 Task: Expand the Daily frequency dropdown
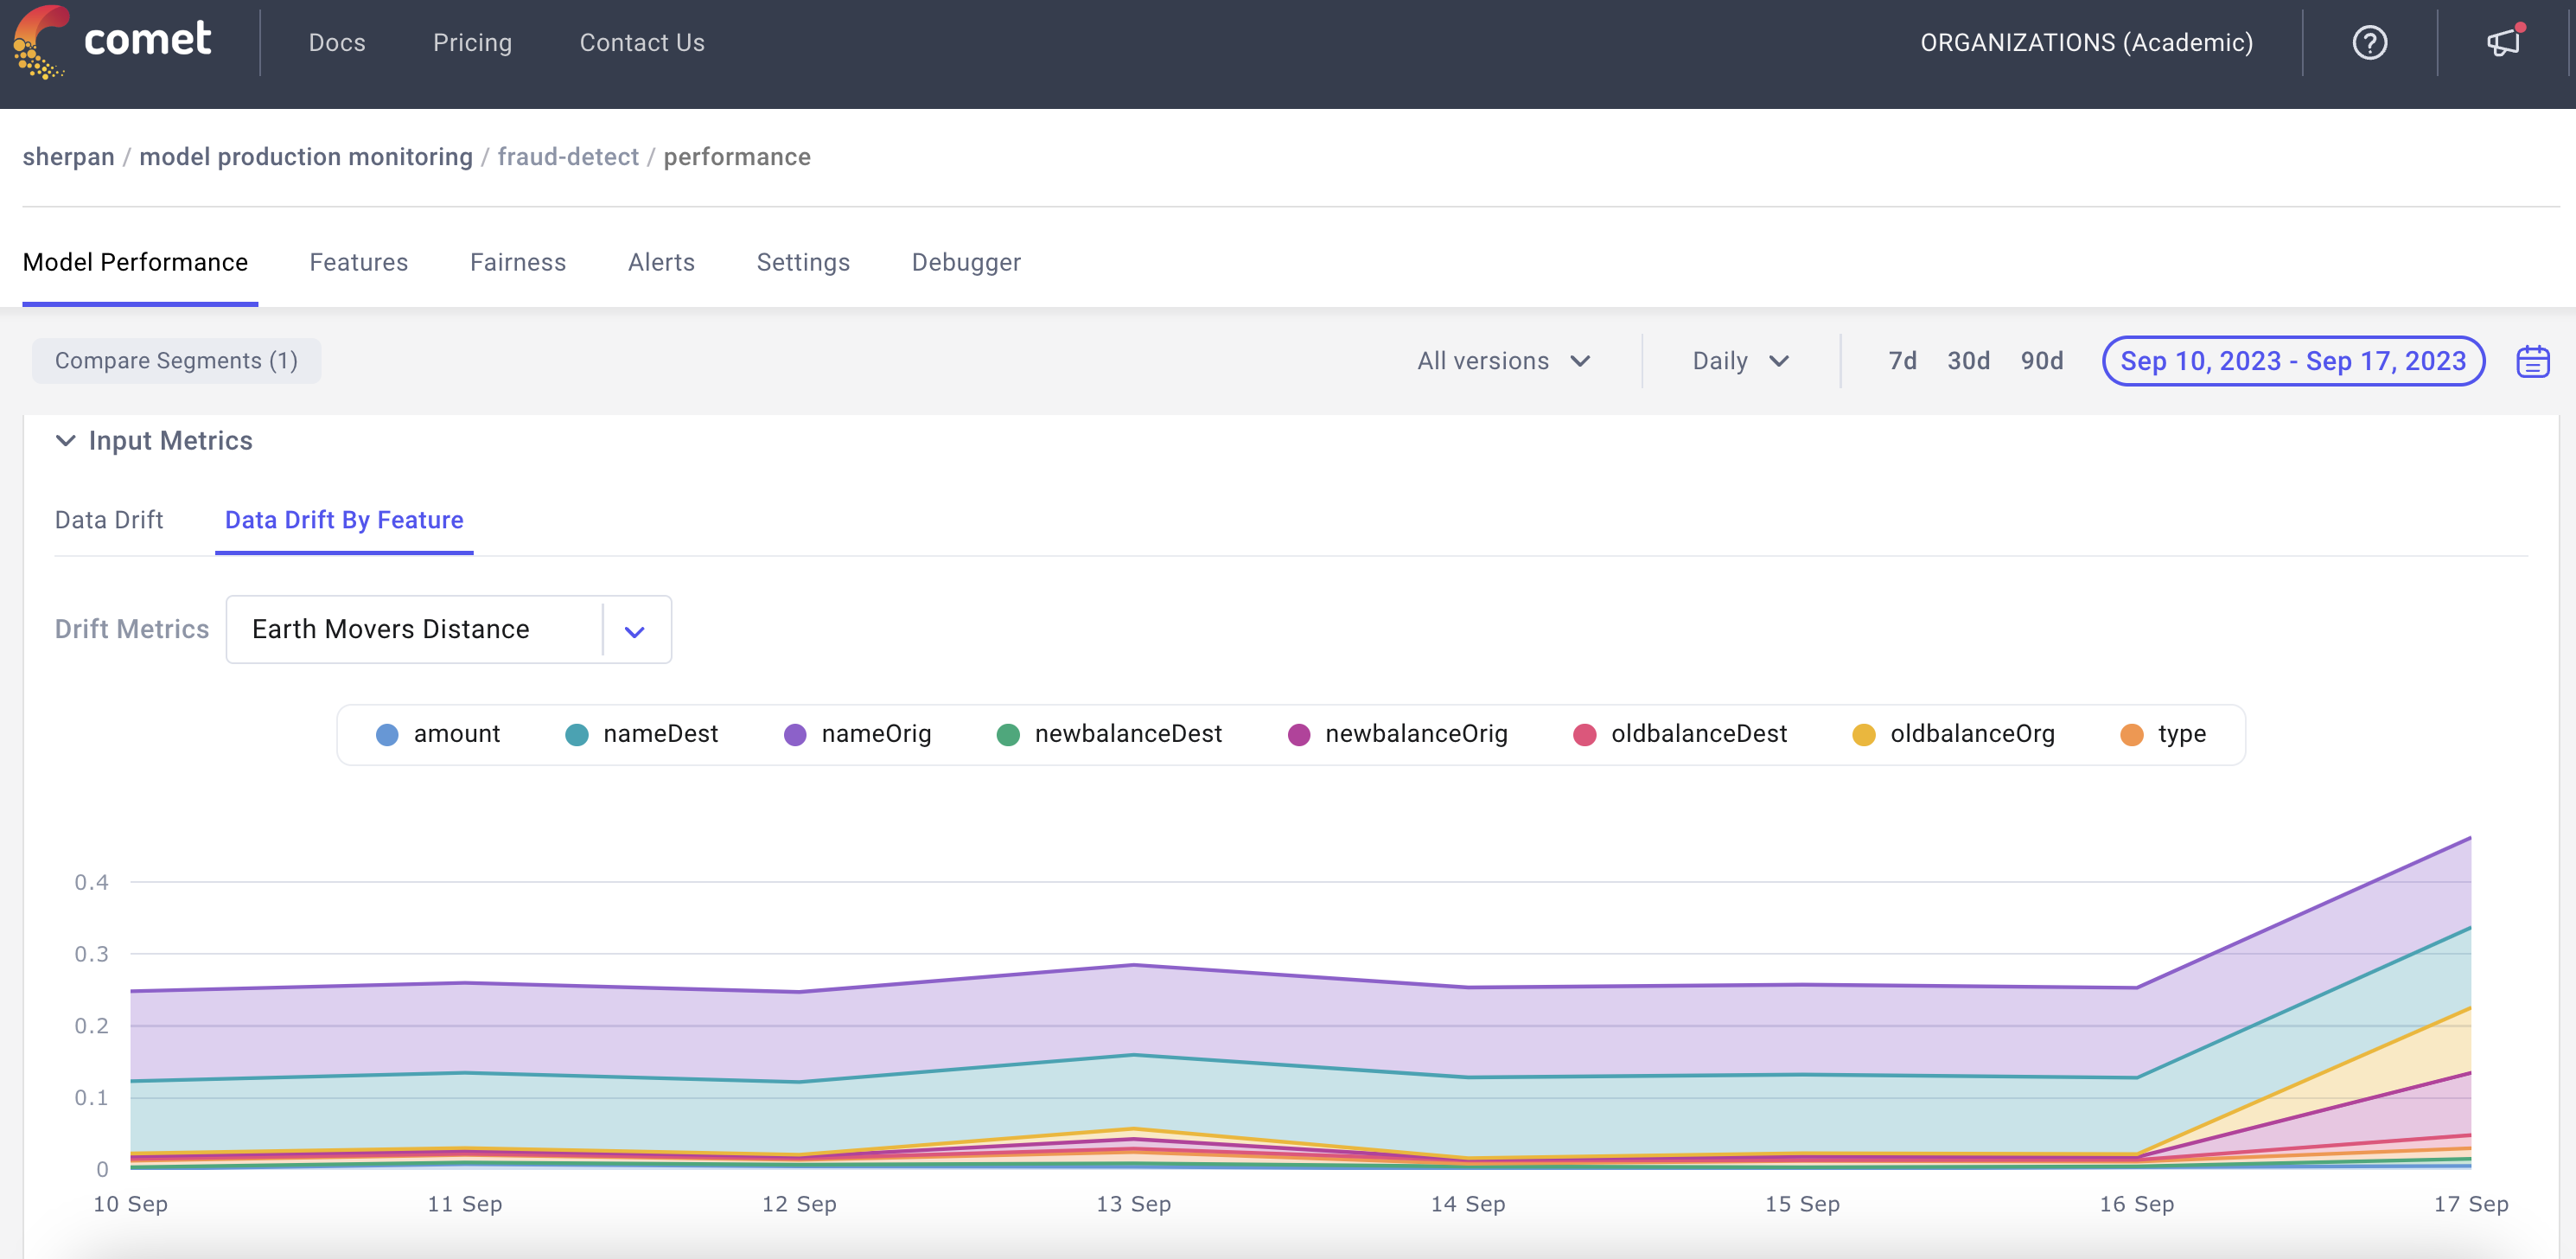click(1737, 361)
